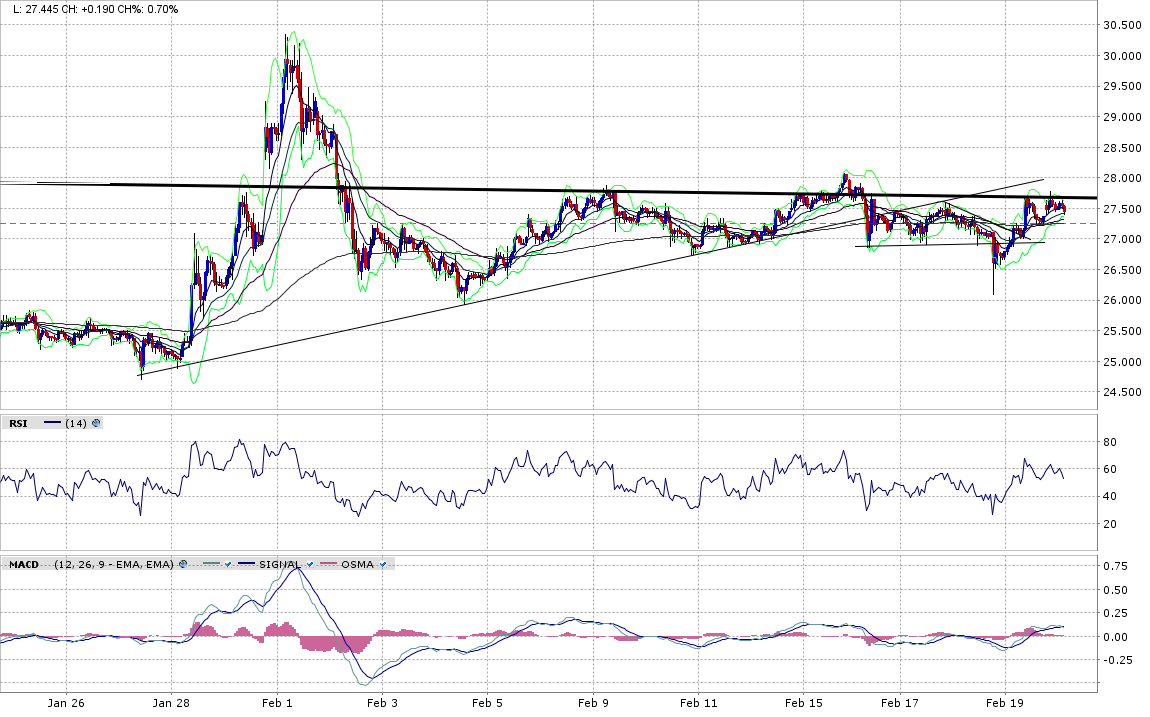Click MACD parameters (12, 26, 9 - EMA, EMA)
Viewport: 1150px width, 717px height.
click(x=110, y=565)
